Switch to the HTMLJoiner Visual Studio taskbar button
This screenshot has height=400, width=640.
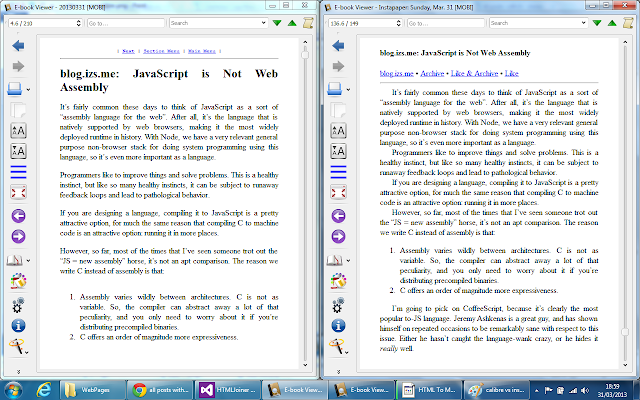click(227, 390)
